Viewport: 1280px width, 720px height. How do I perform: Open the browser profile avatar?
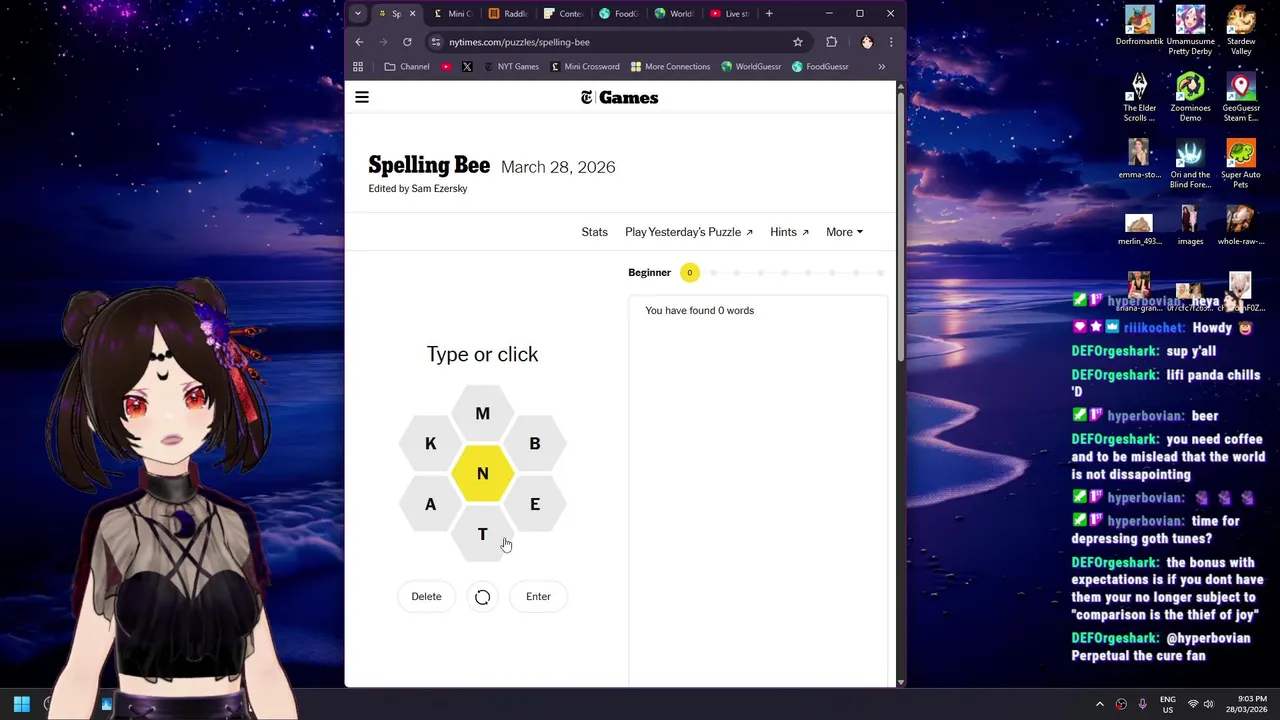click(867, 42)
